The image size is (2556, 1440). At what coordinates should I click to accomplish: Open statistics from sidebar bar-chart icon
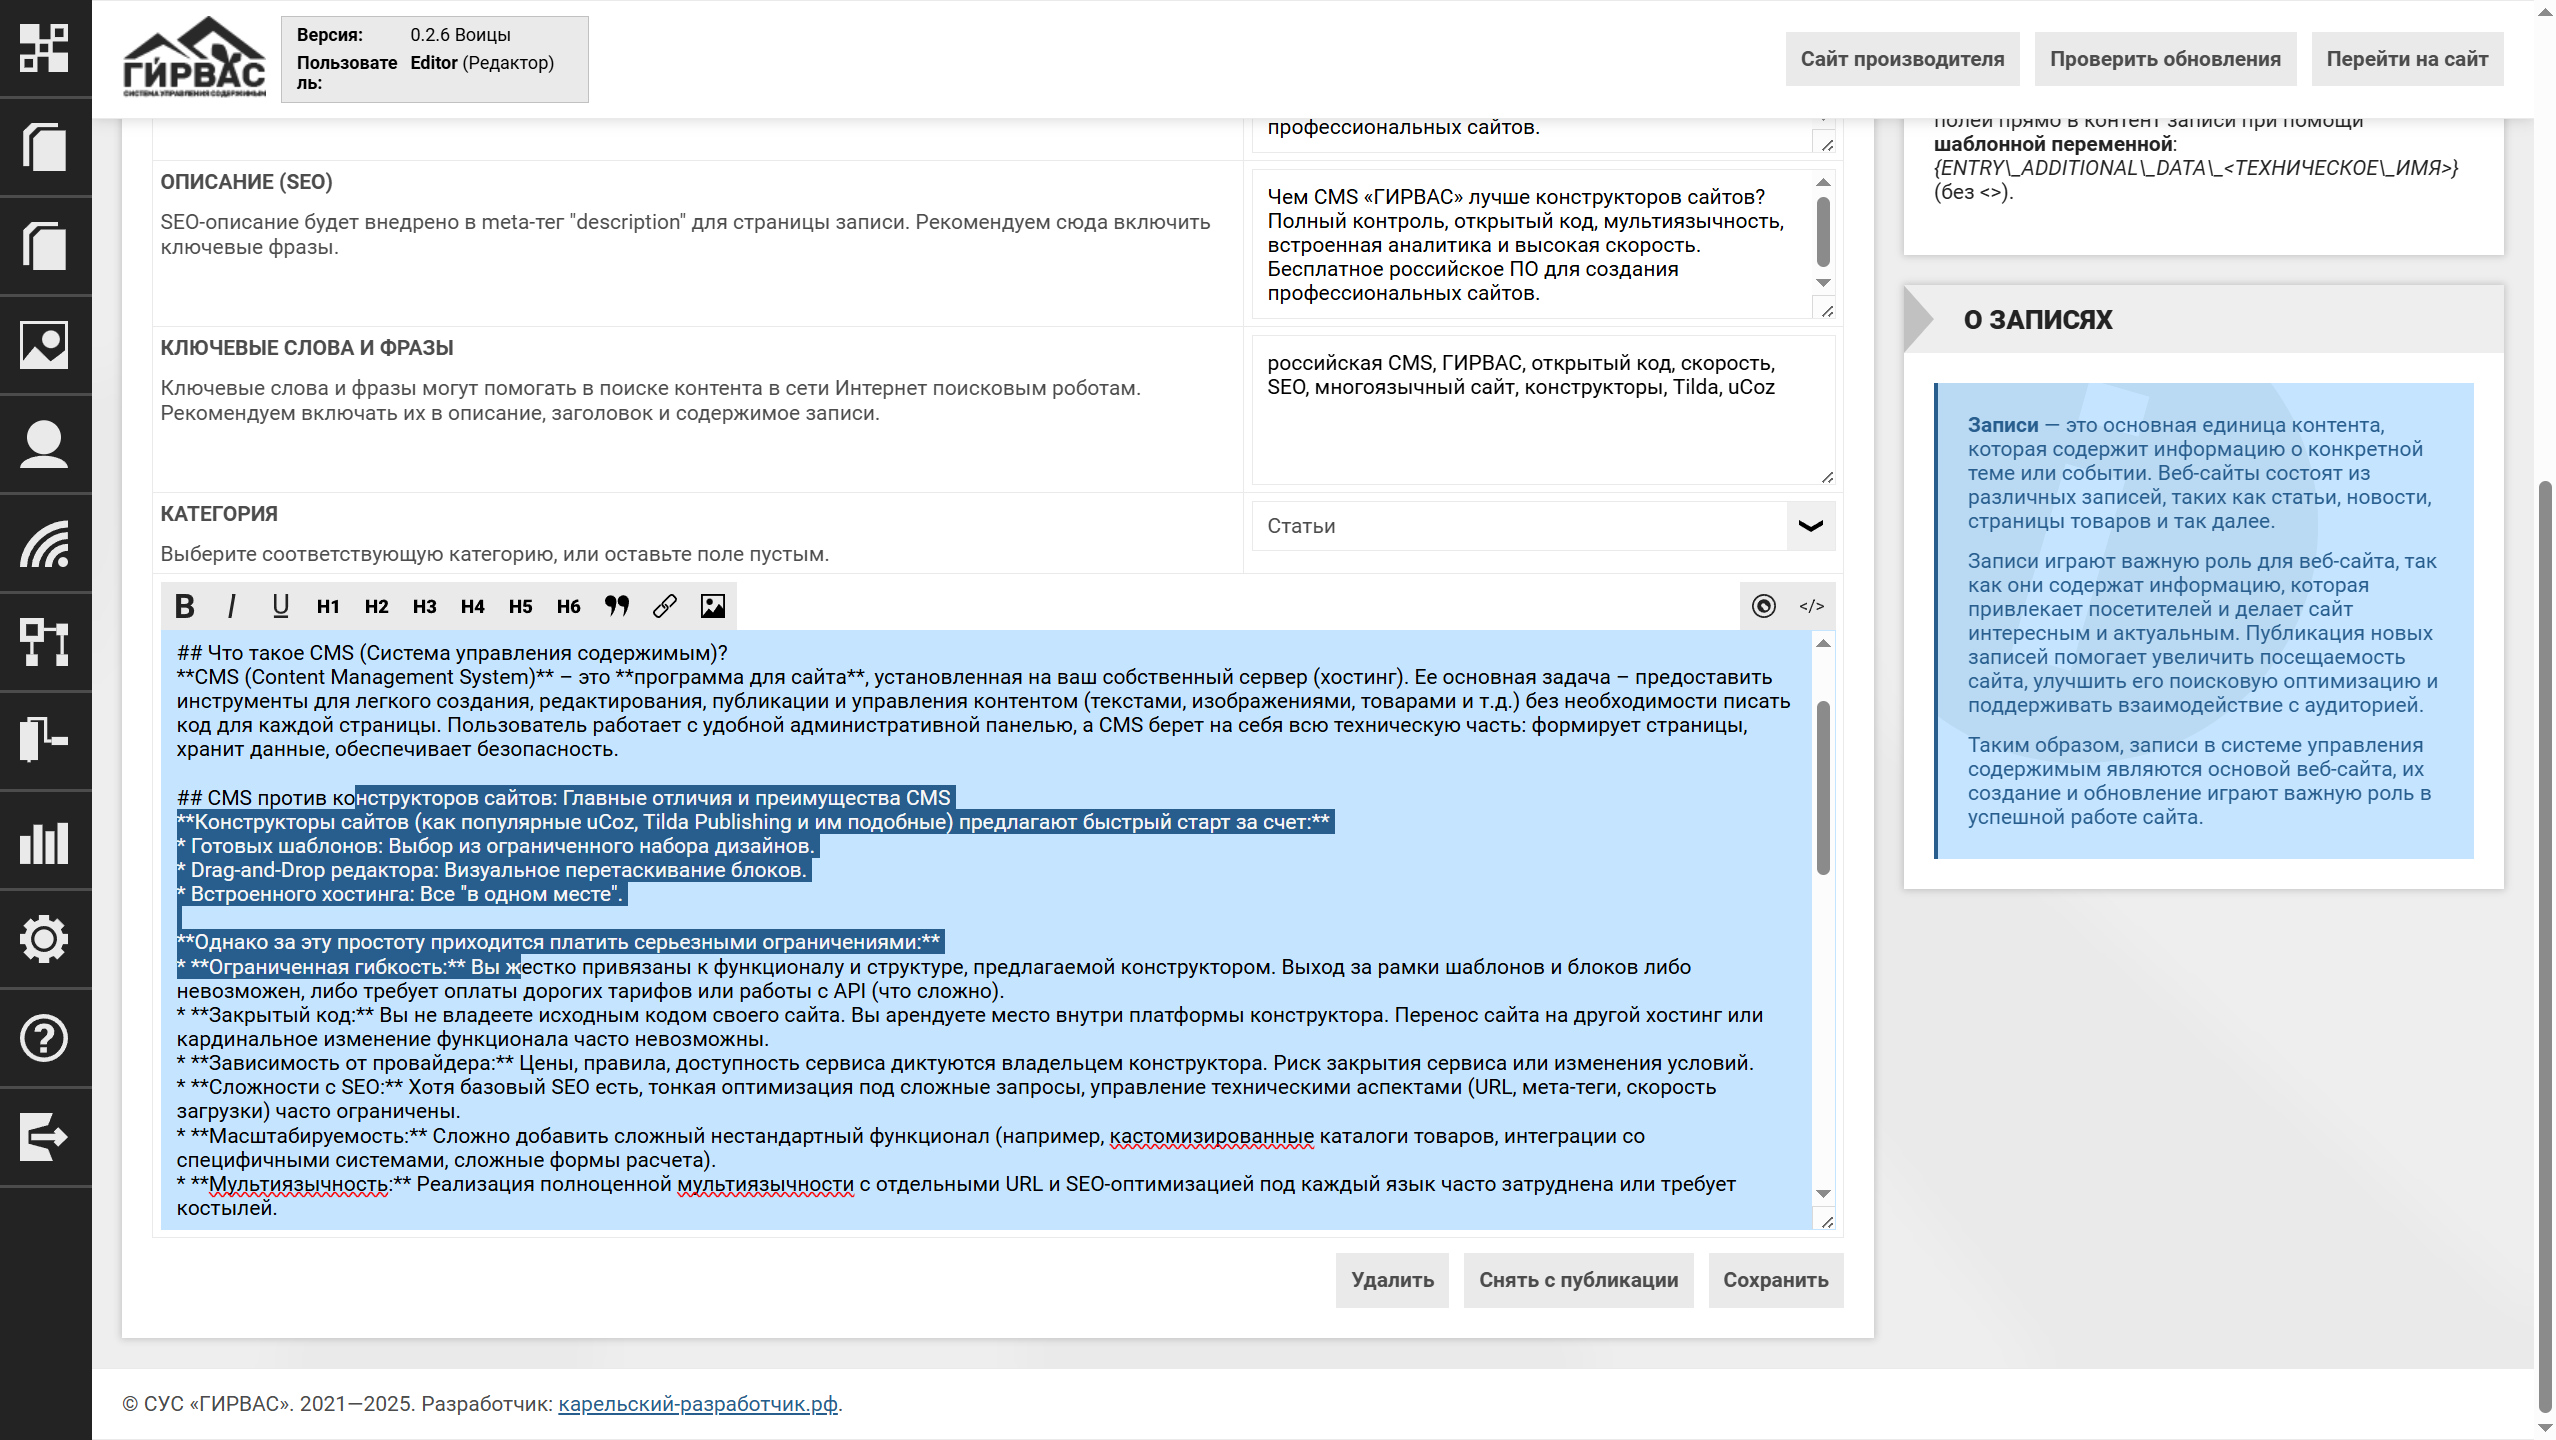point(45,841)
